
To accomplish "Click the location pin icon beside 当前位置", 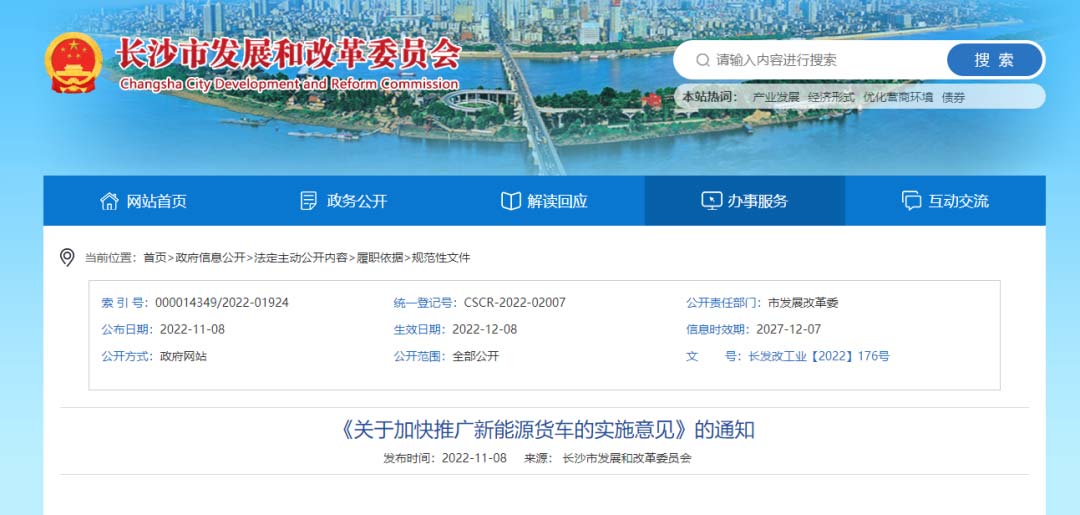I will pos(67,257).
